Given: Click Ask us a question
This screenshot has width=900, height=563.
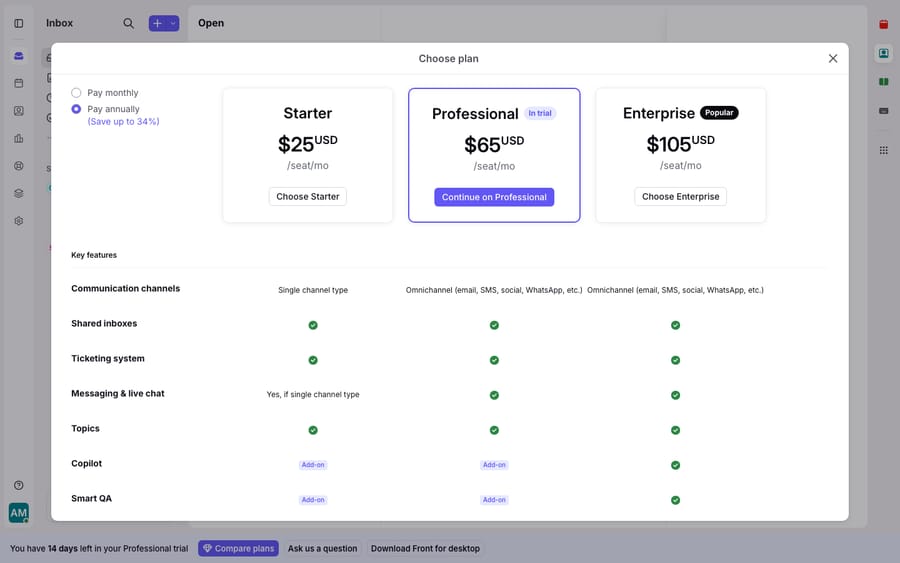Looking at the screenshot, I should coord(323,549).
